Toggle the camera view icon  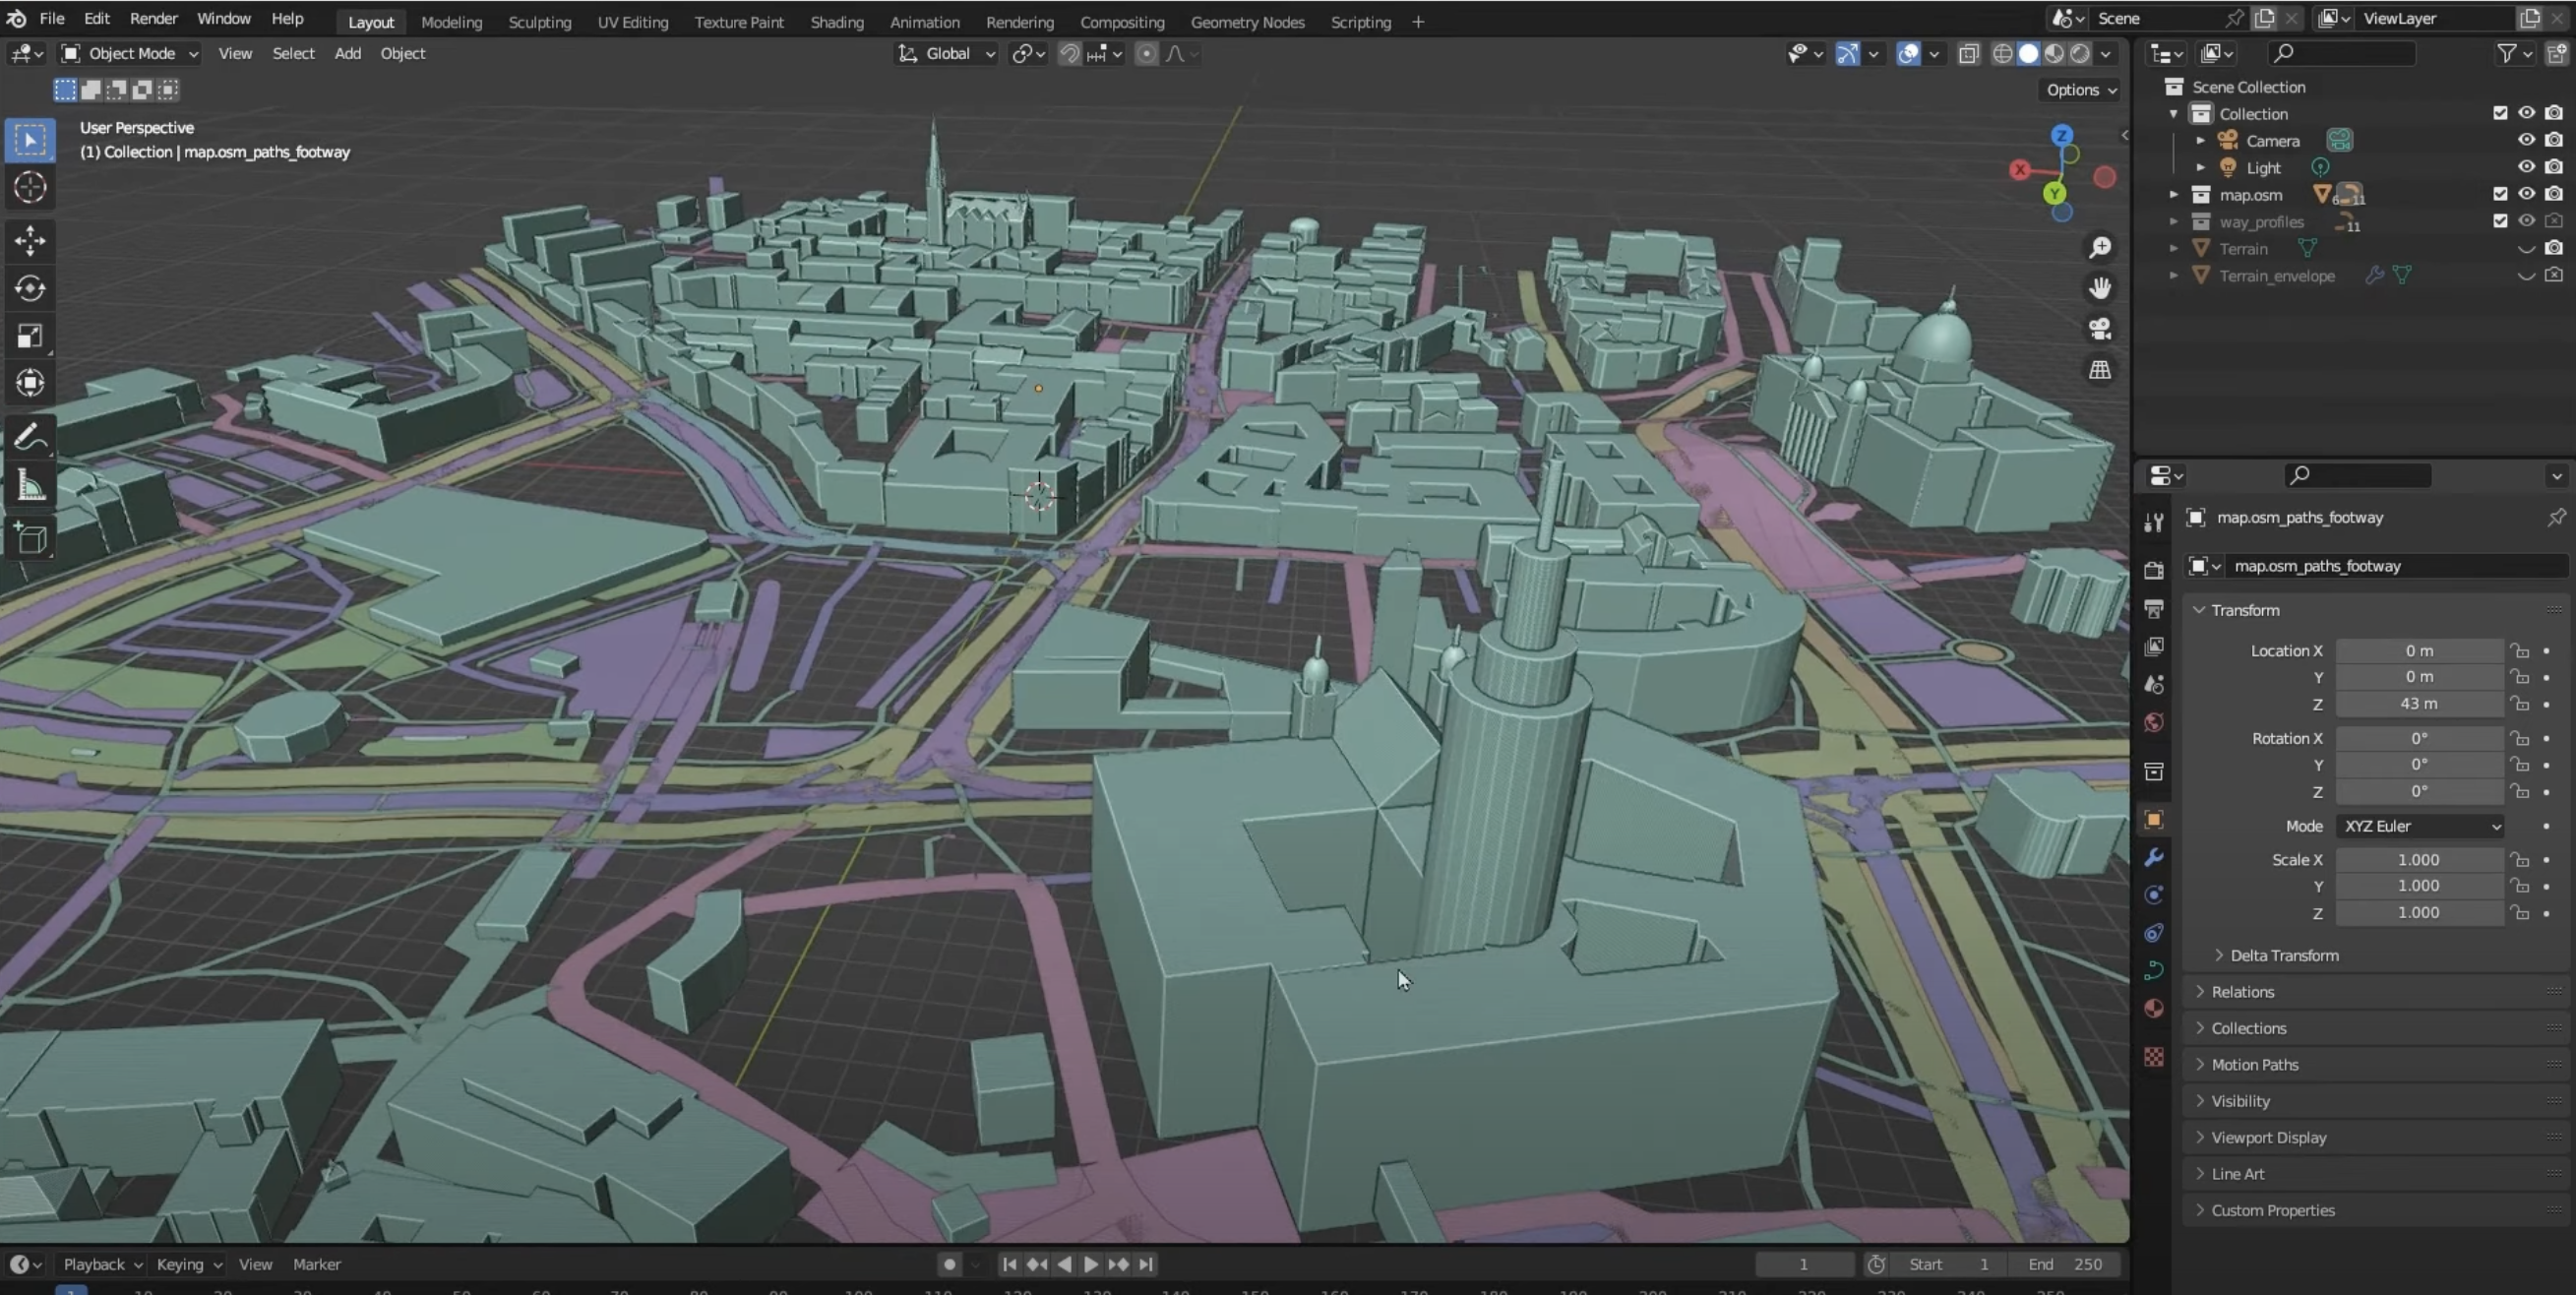click(2100, 329)
